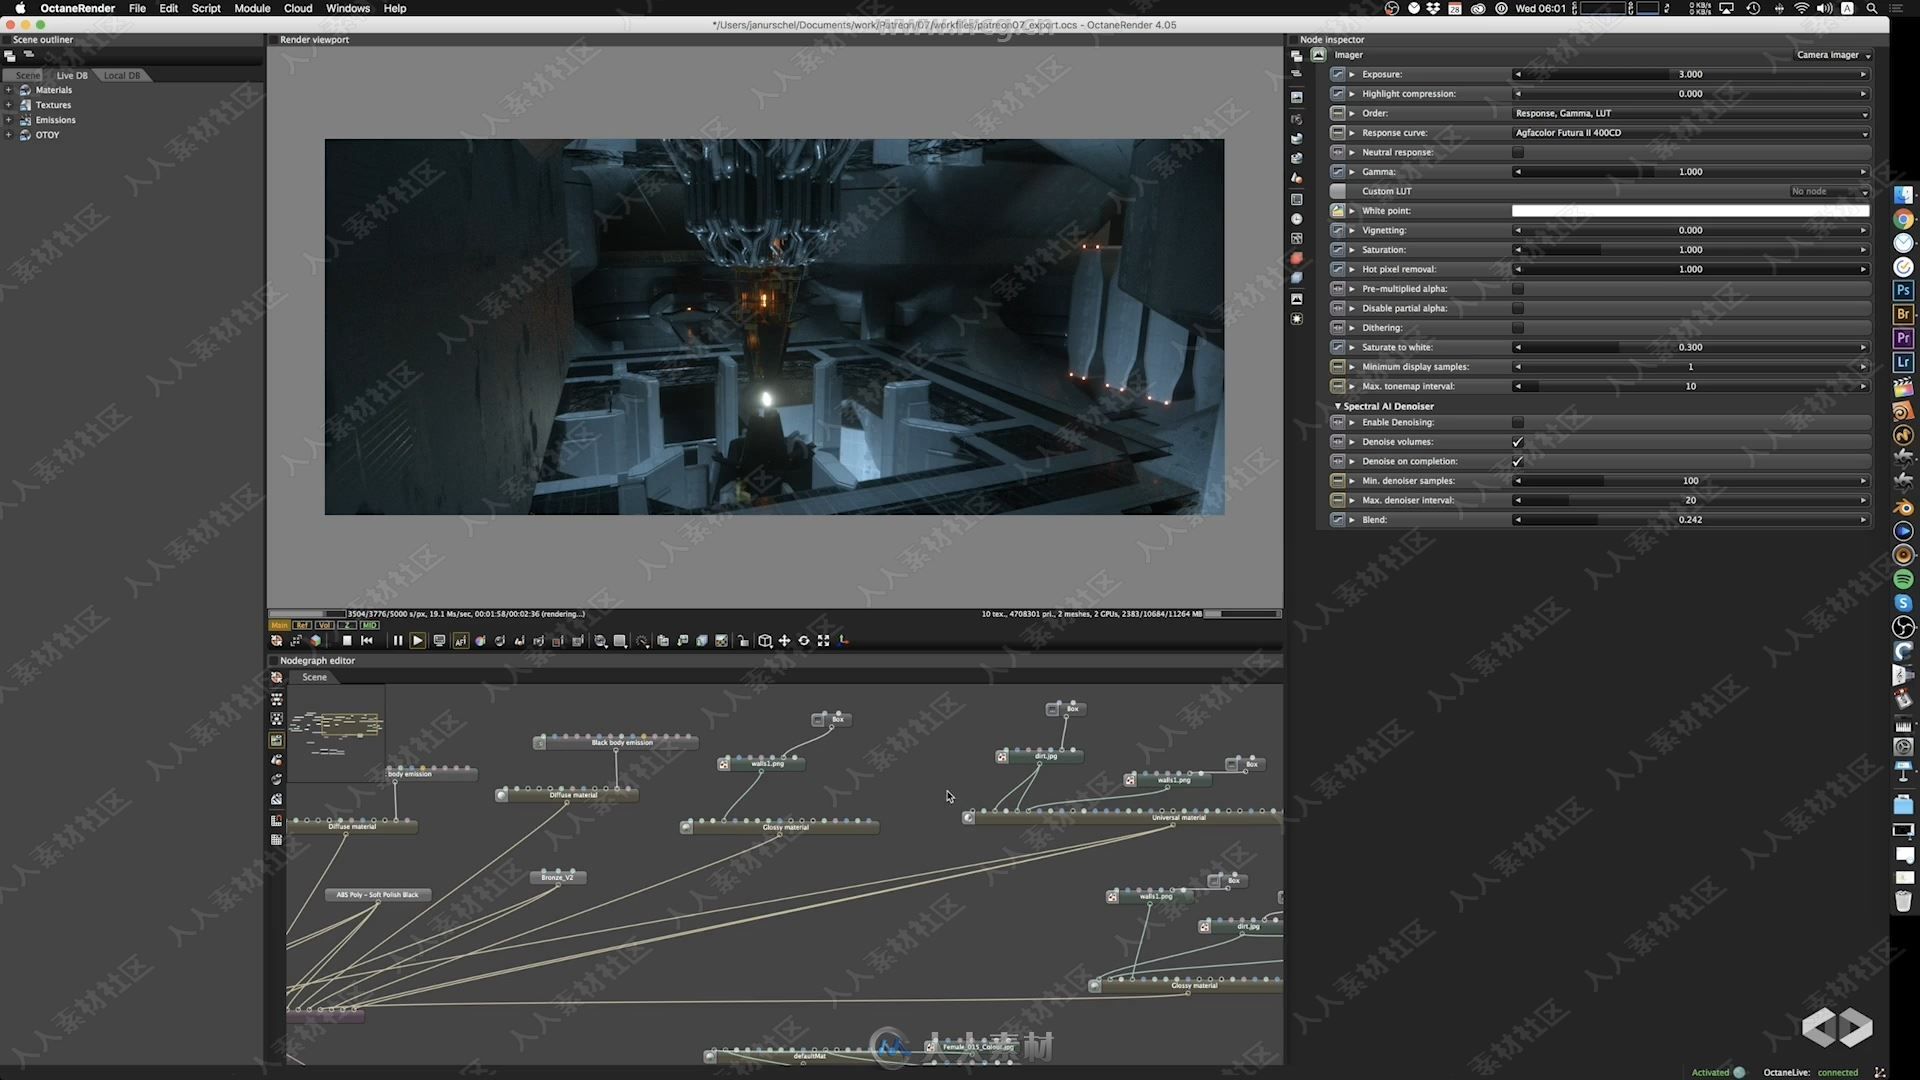This screenshot has height=1080, width=1920.
Task: Click the red kernel icon in inspector sidebar
Action: pos(1297,258)
